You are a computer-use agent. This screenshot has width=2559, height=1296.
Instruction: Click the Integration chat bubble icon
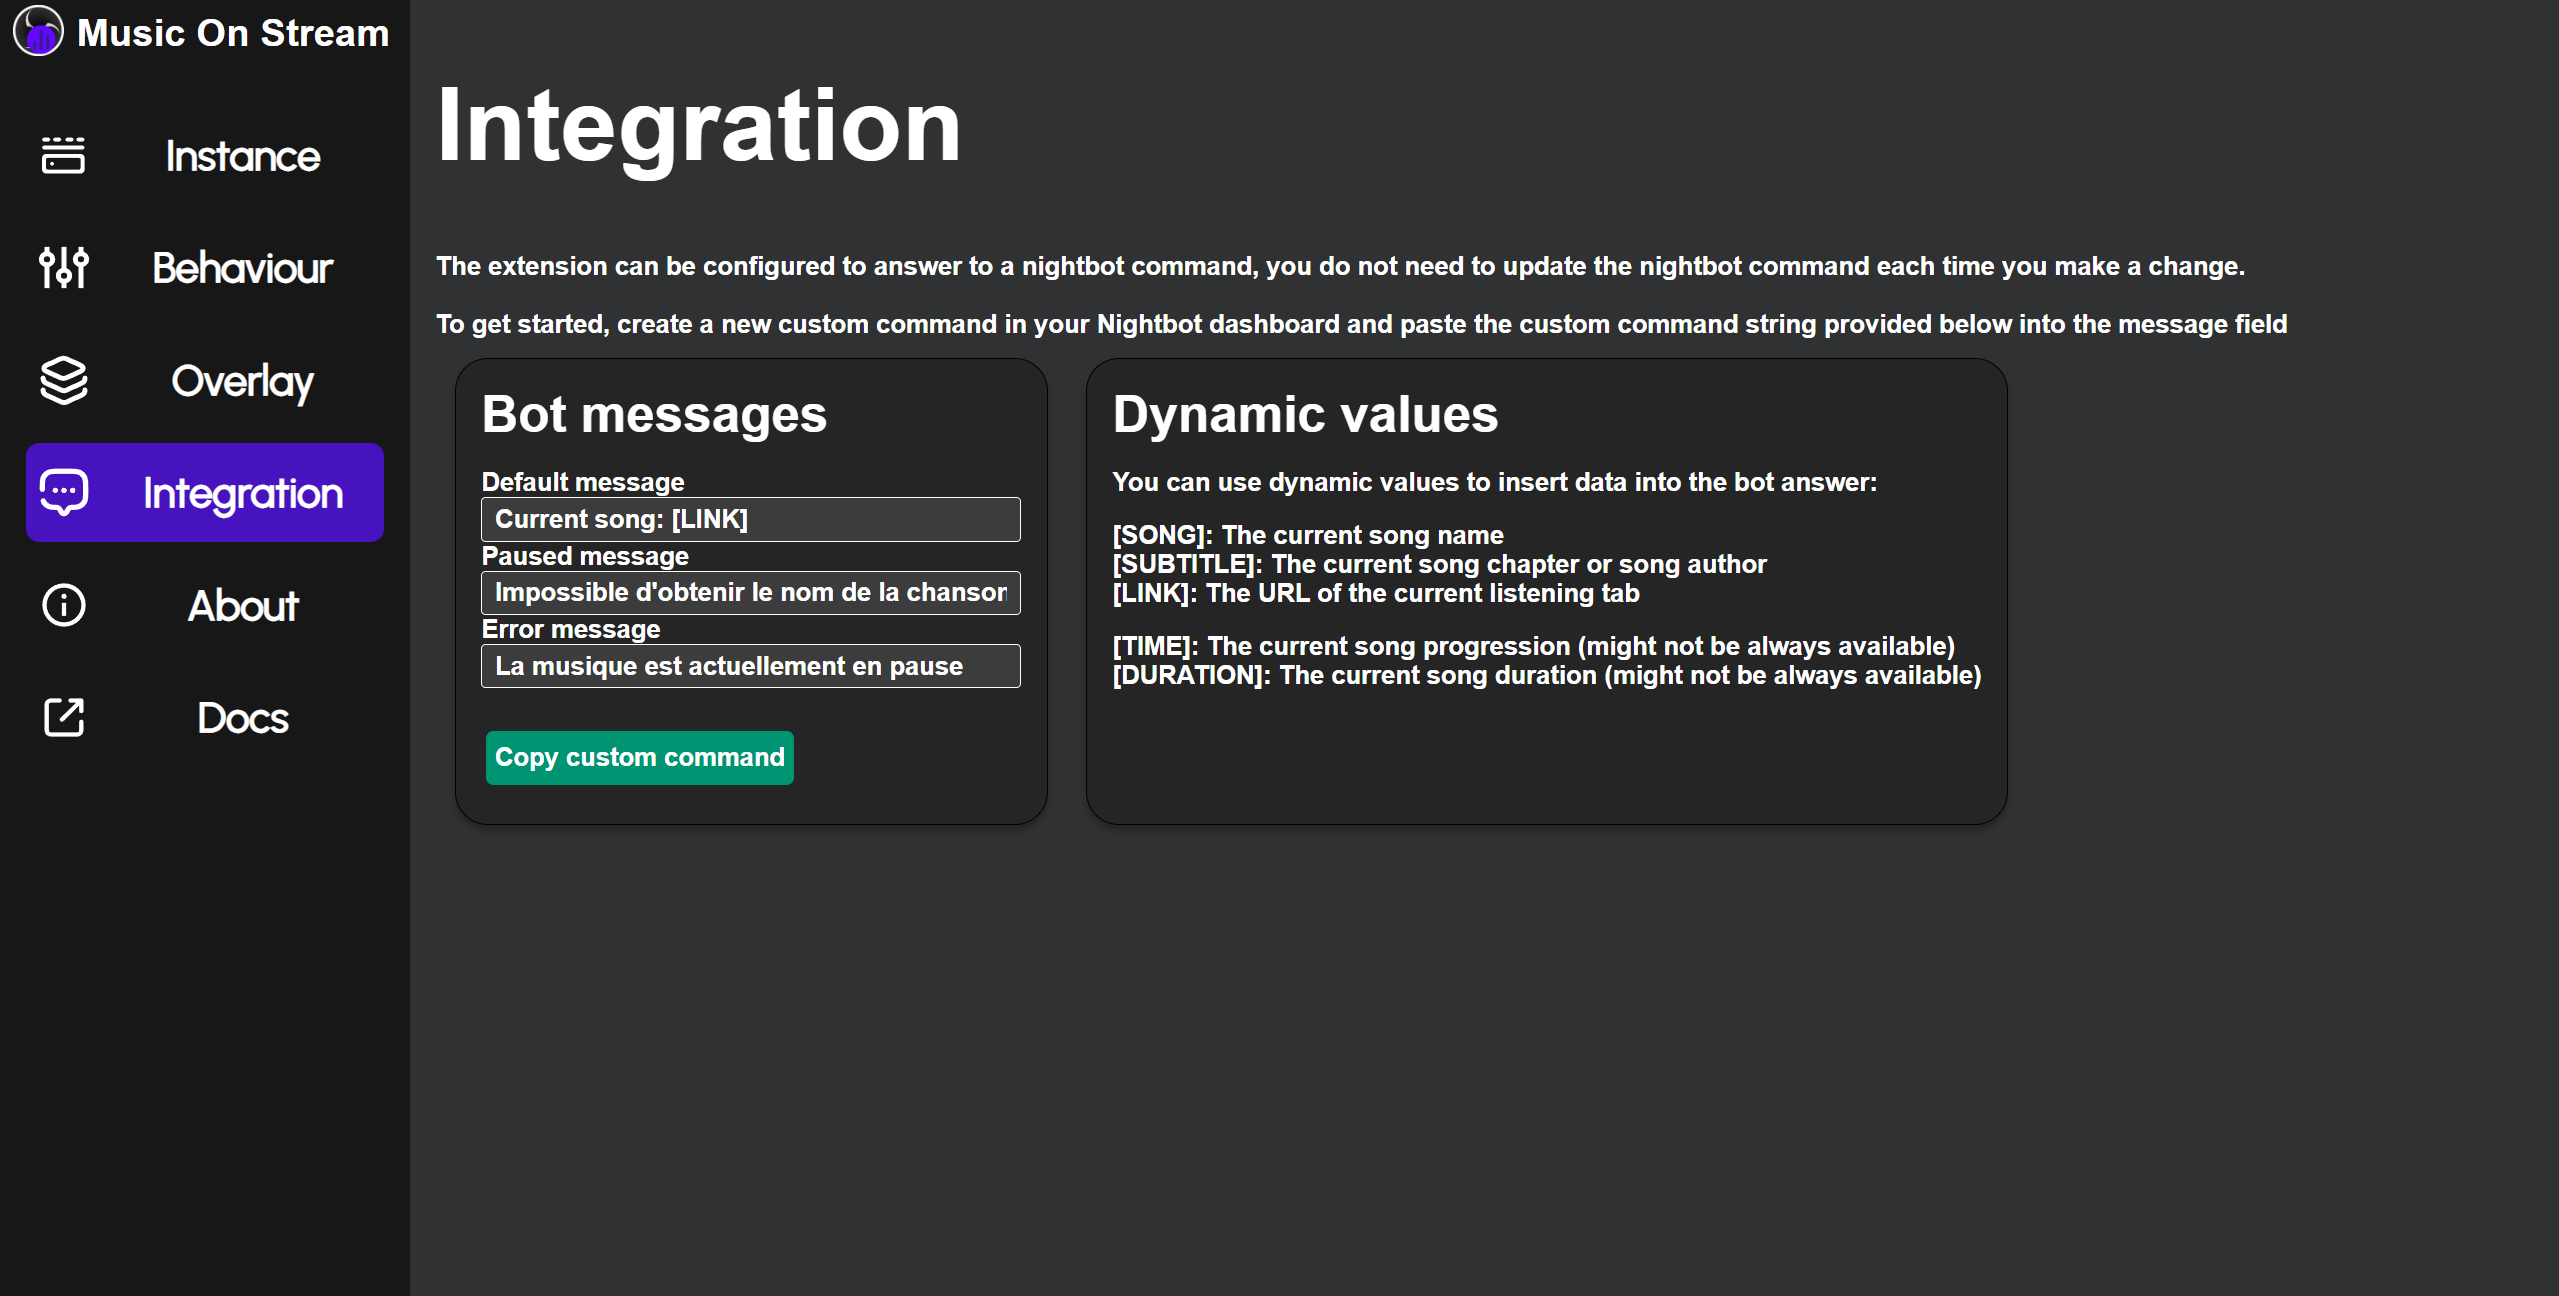coord(63,493)
